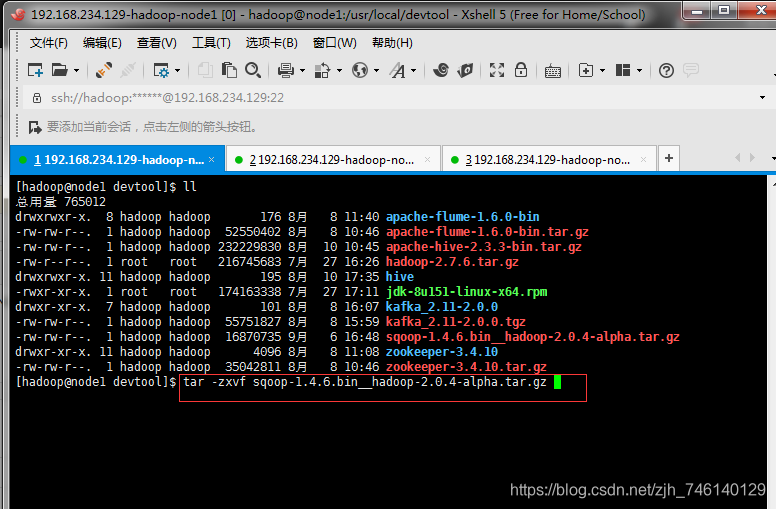Toggle full screen mode icon
Screen dimensions: 776x509
497,70
